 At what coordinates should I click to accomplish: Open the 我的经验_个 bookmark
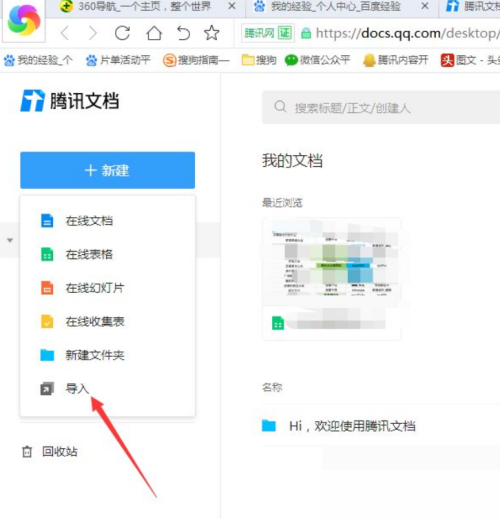(x=38, y=60)
